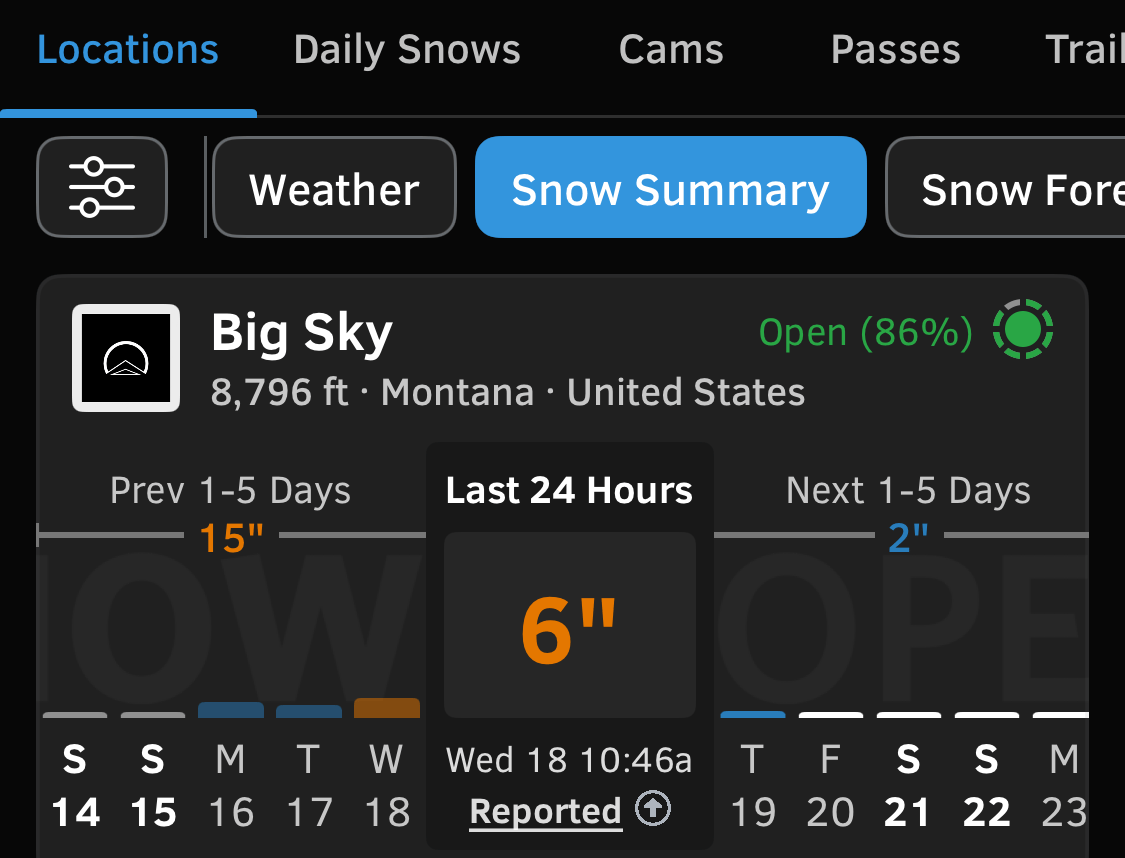Open the Reported snow link
1125x858 pixels.
[x=546, y=811]
